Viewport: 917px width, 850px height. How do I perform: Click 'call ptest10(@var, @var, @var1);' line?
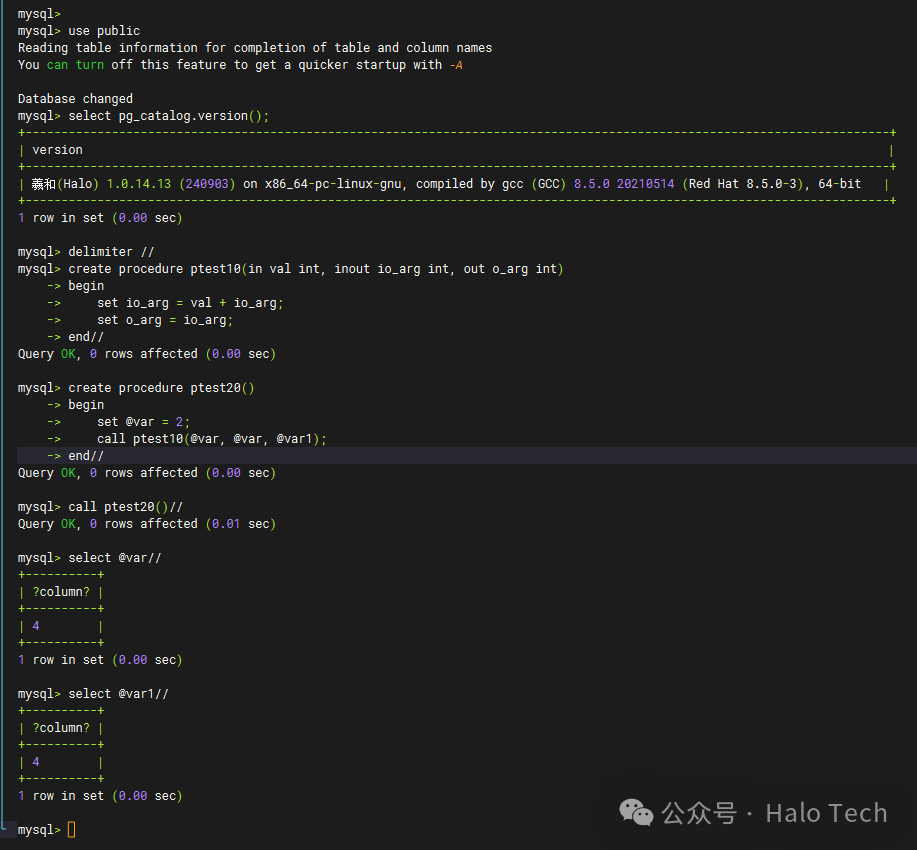click(x=212, y=439)
